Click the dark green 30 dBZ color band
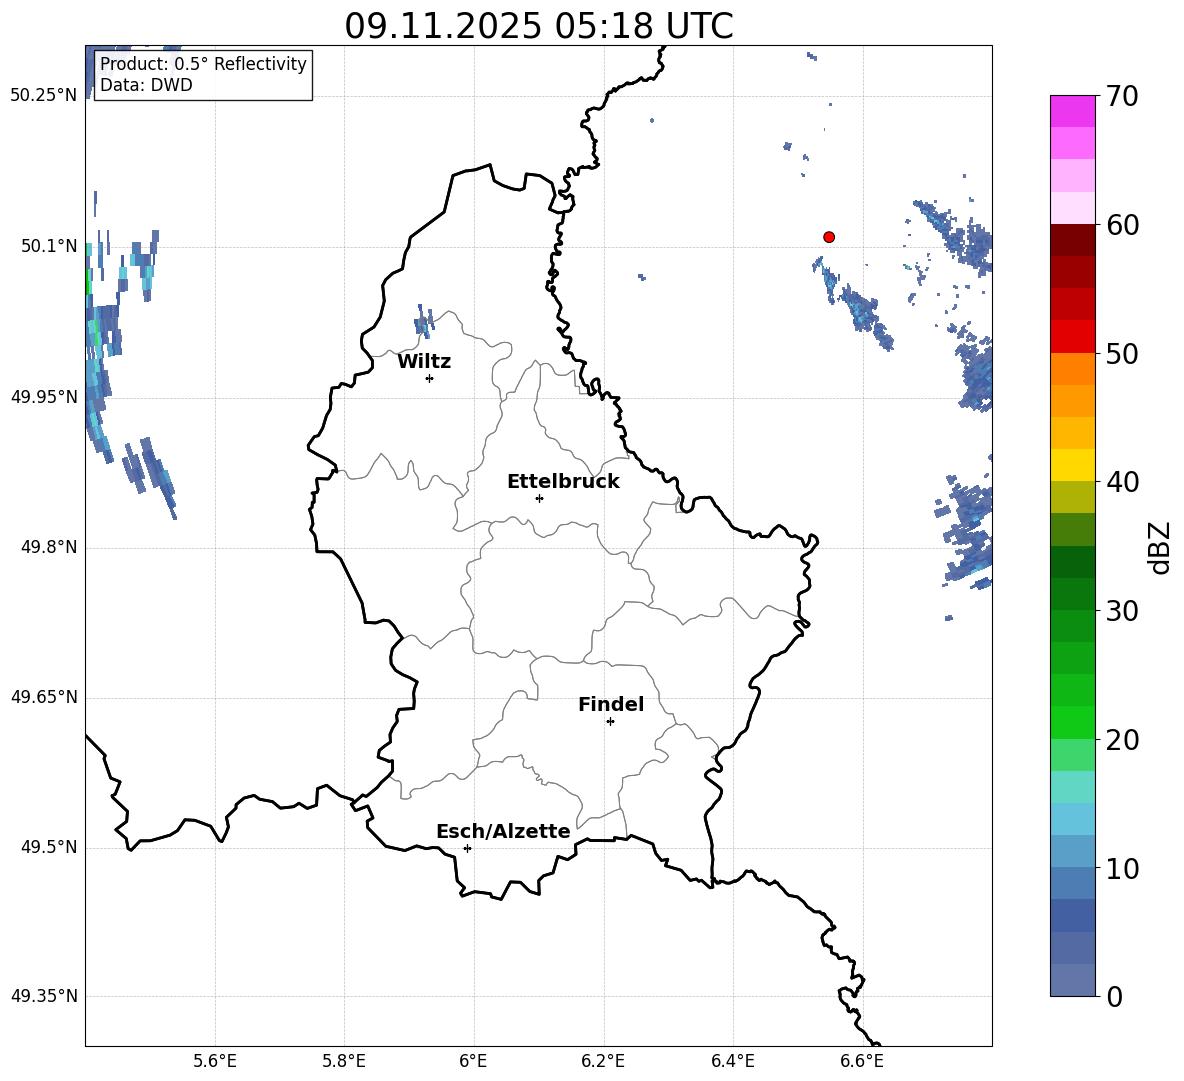The width and height of the screenshot is (1184, 1081). (1072, 593)
